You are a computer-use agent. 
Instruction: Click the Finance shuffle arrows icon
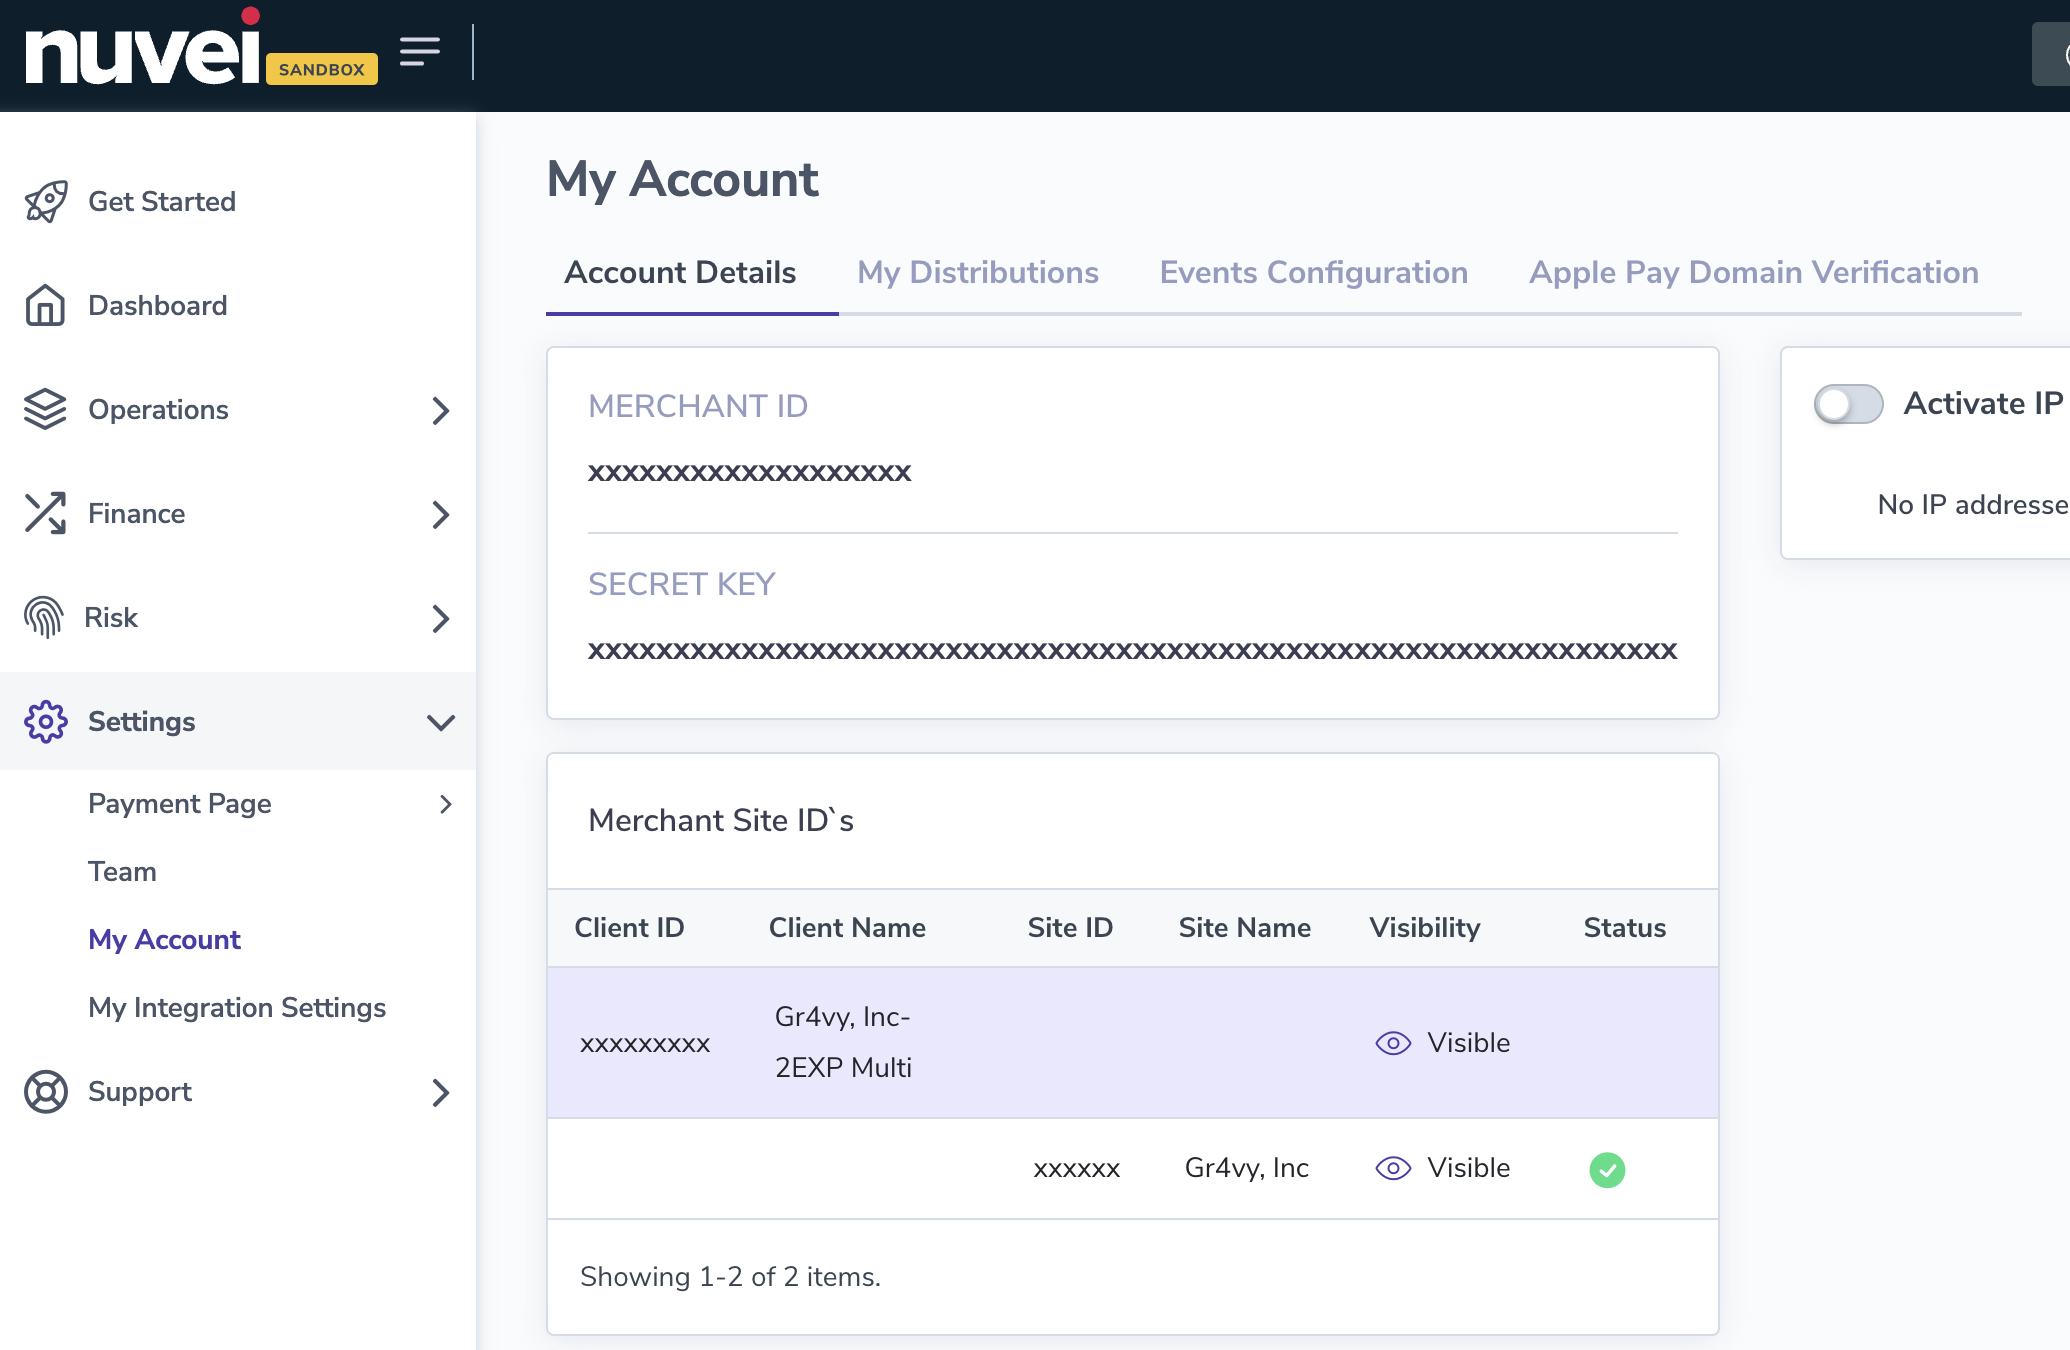click(x=45, y=513)
